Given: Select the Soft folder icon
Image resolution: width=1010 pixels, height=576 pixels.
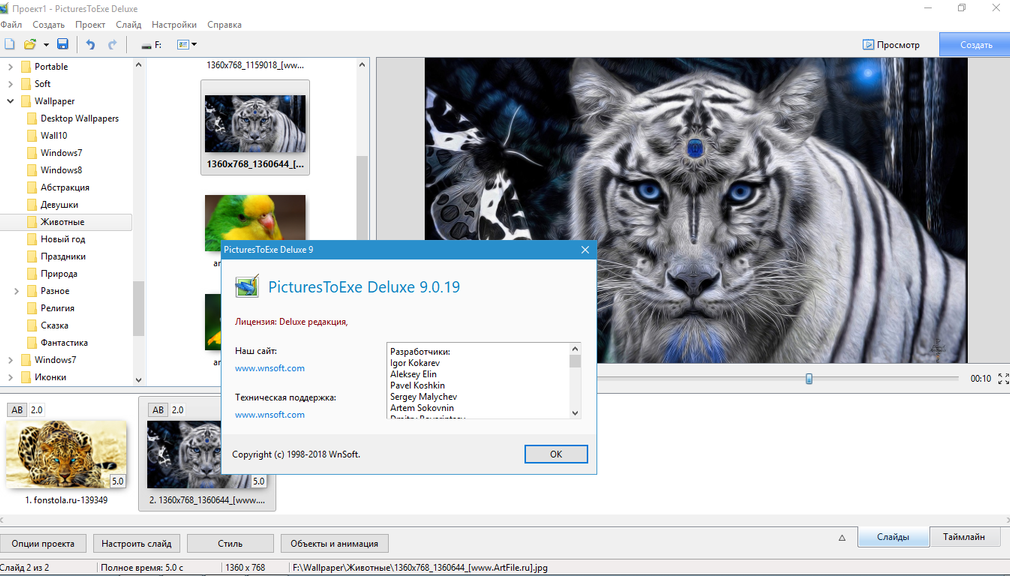Looking at the screenshot, I should pos(26,84).
